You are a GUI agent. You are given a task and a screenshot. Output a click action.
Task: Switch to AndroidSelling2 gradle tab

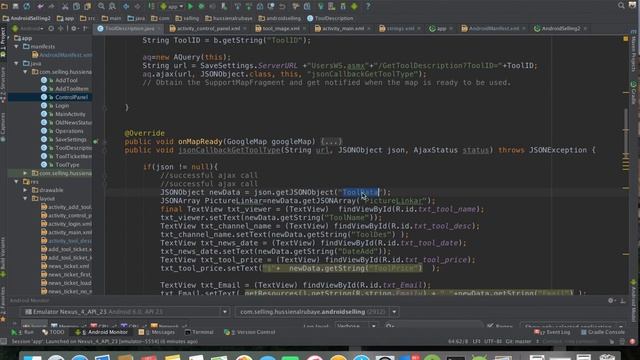point(561,29)
